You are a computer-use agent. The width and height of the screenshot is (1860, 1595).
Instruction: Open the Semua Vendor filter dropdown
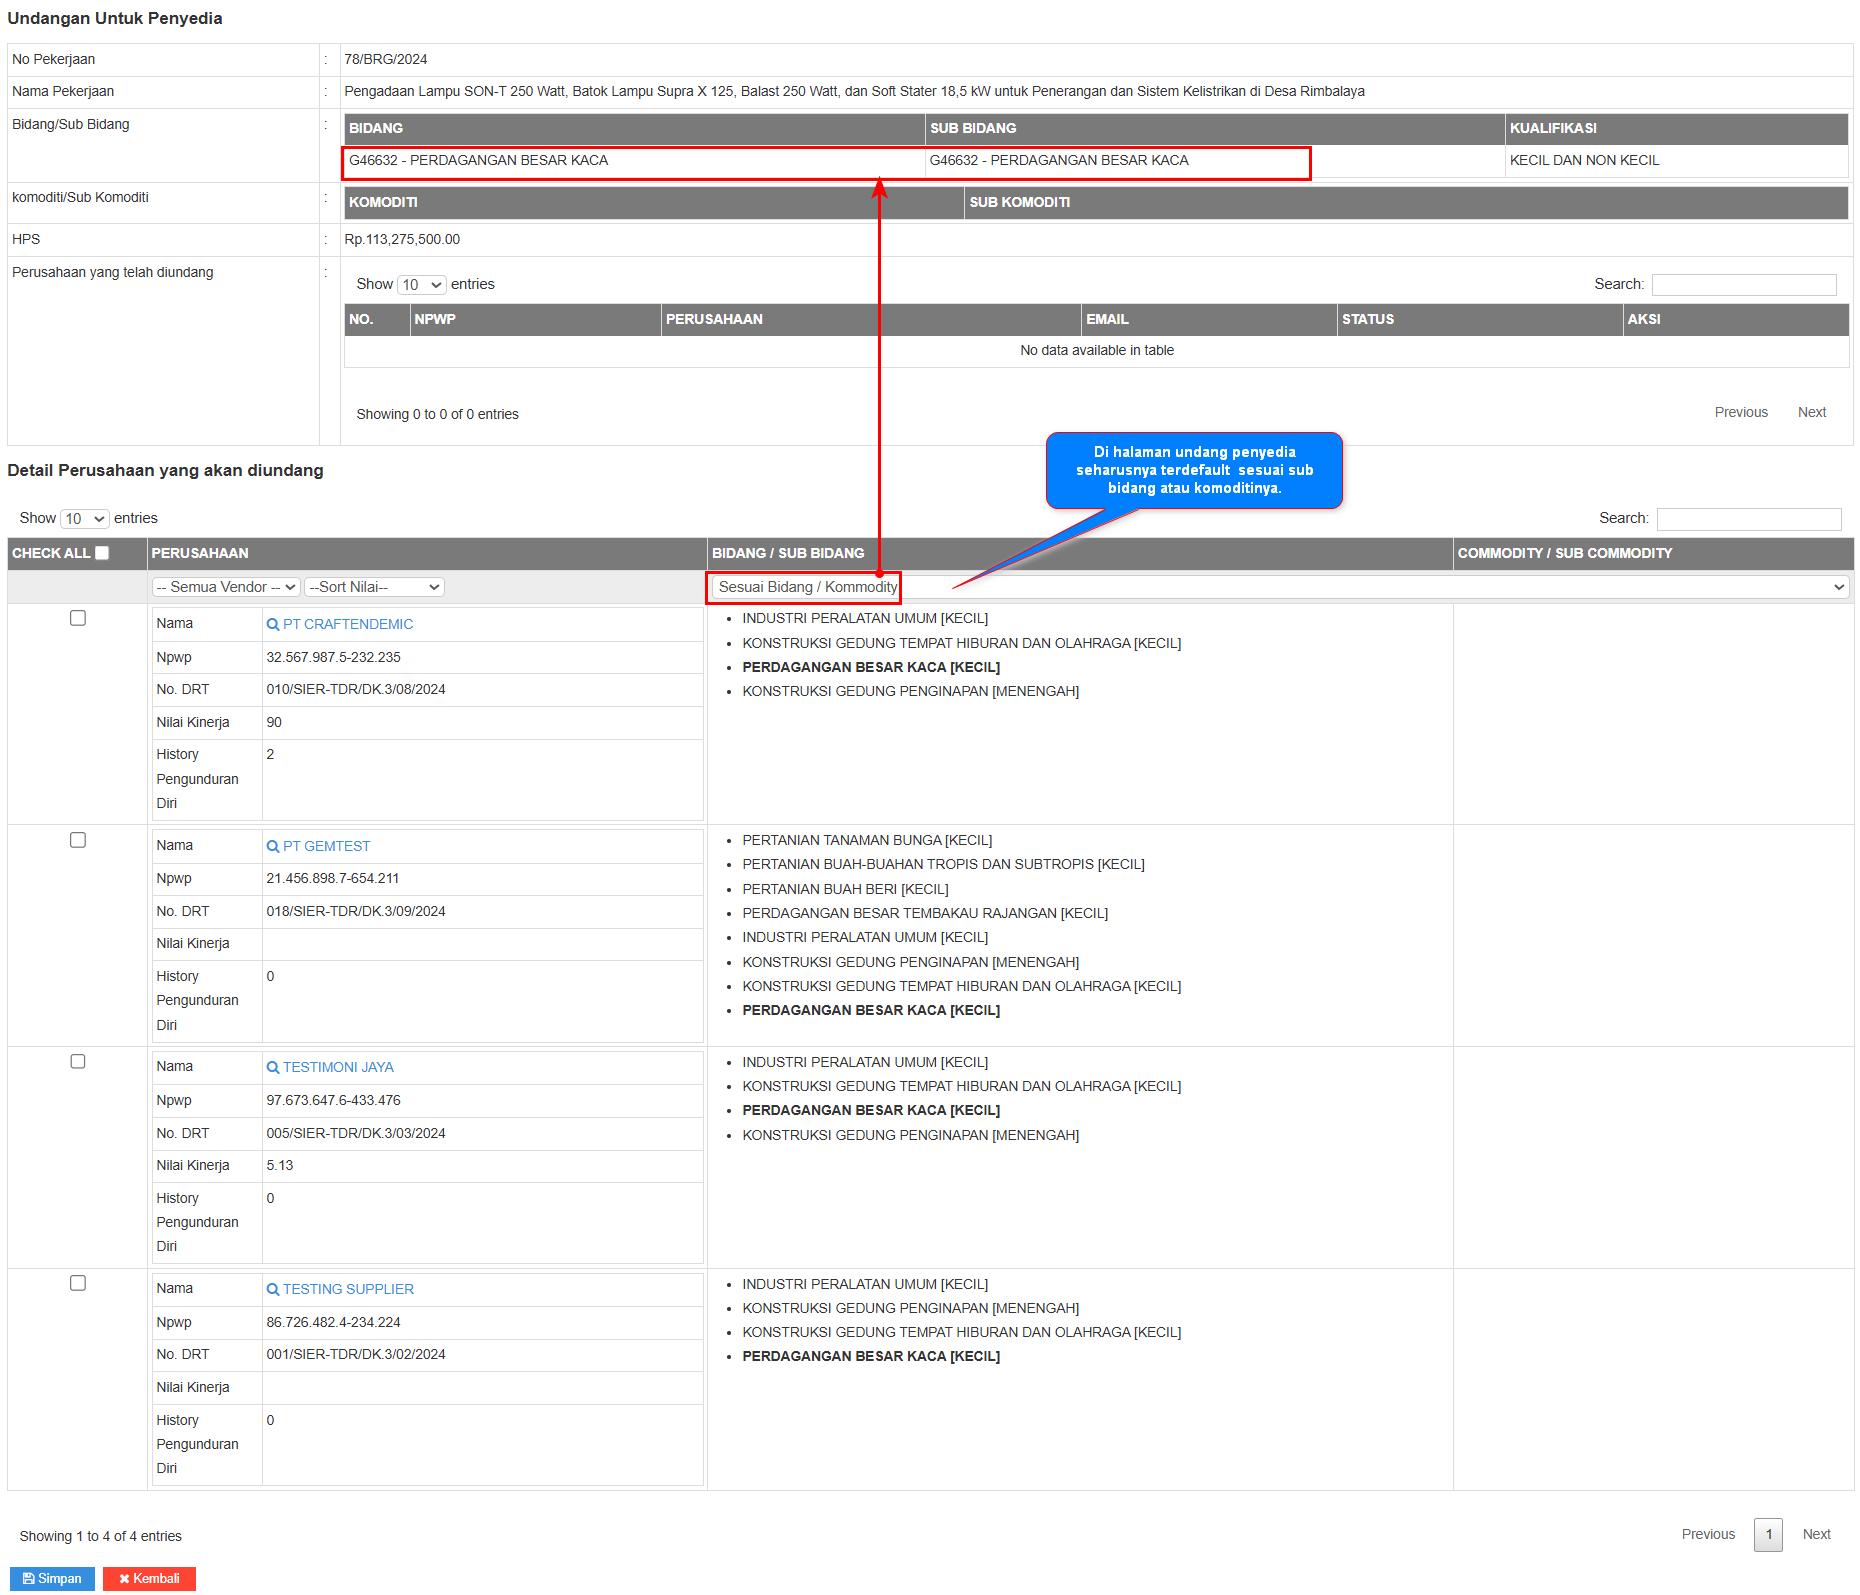click(x=226, y=587)
